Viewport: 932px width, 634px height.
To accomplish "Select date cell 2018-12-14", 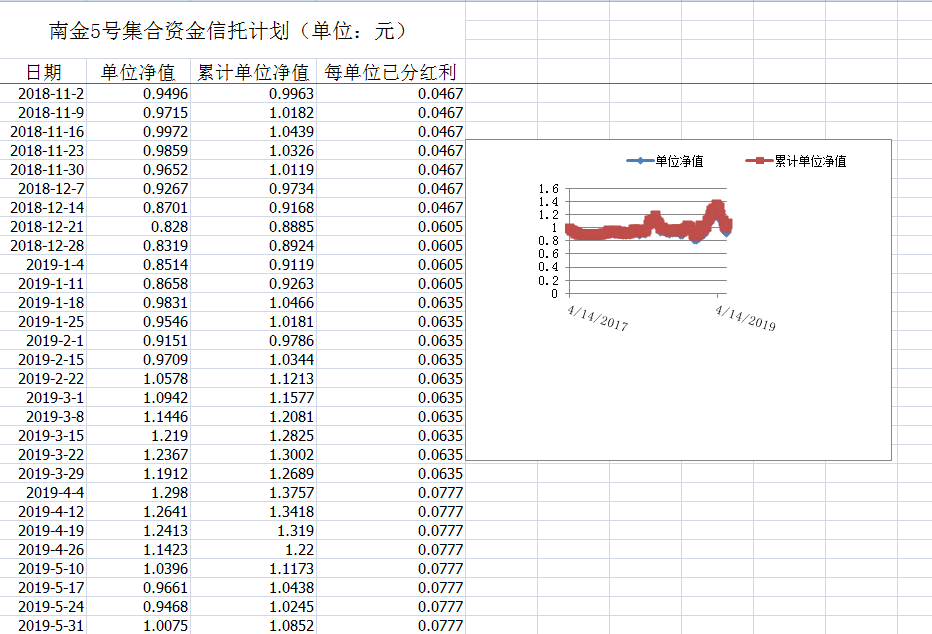I will (x=43, y=207).
